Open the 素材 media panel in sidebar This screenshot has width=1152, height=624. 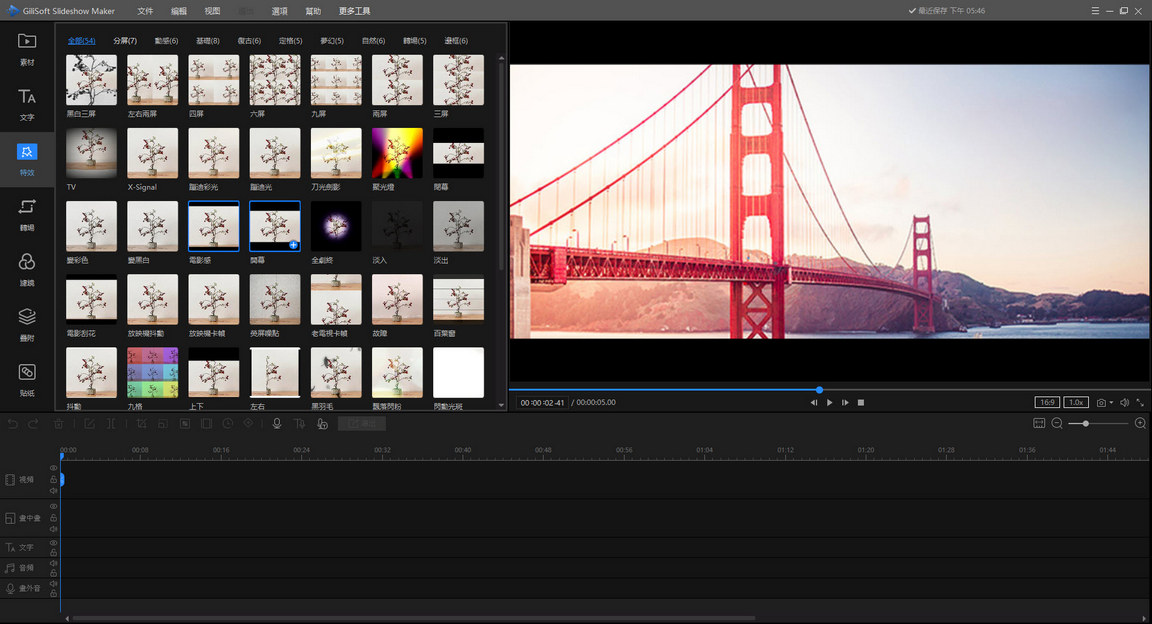(25, 48)
